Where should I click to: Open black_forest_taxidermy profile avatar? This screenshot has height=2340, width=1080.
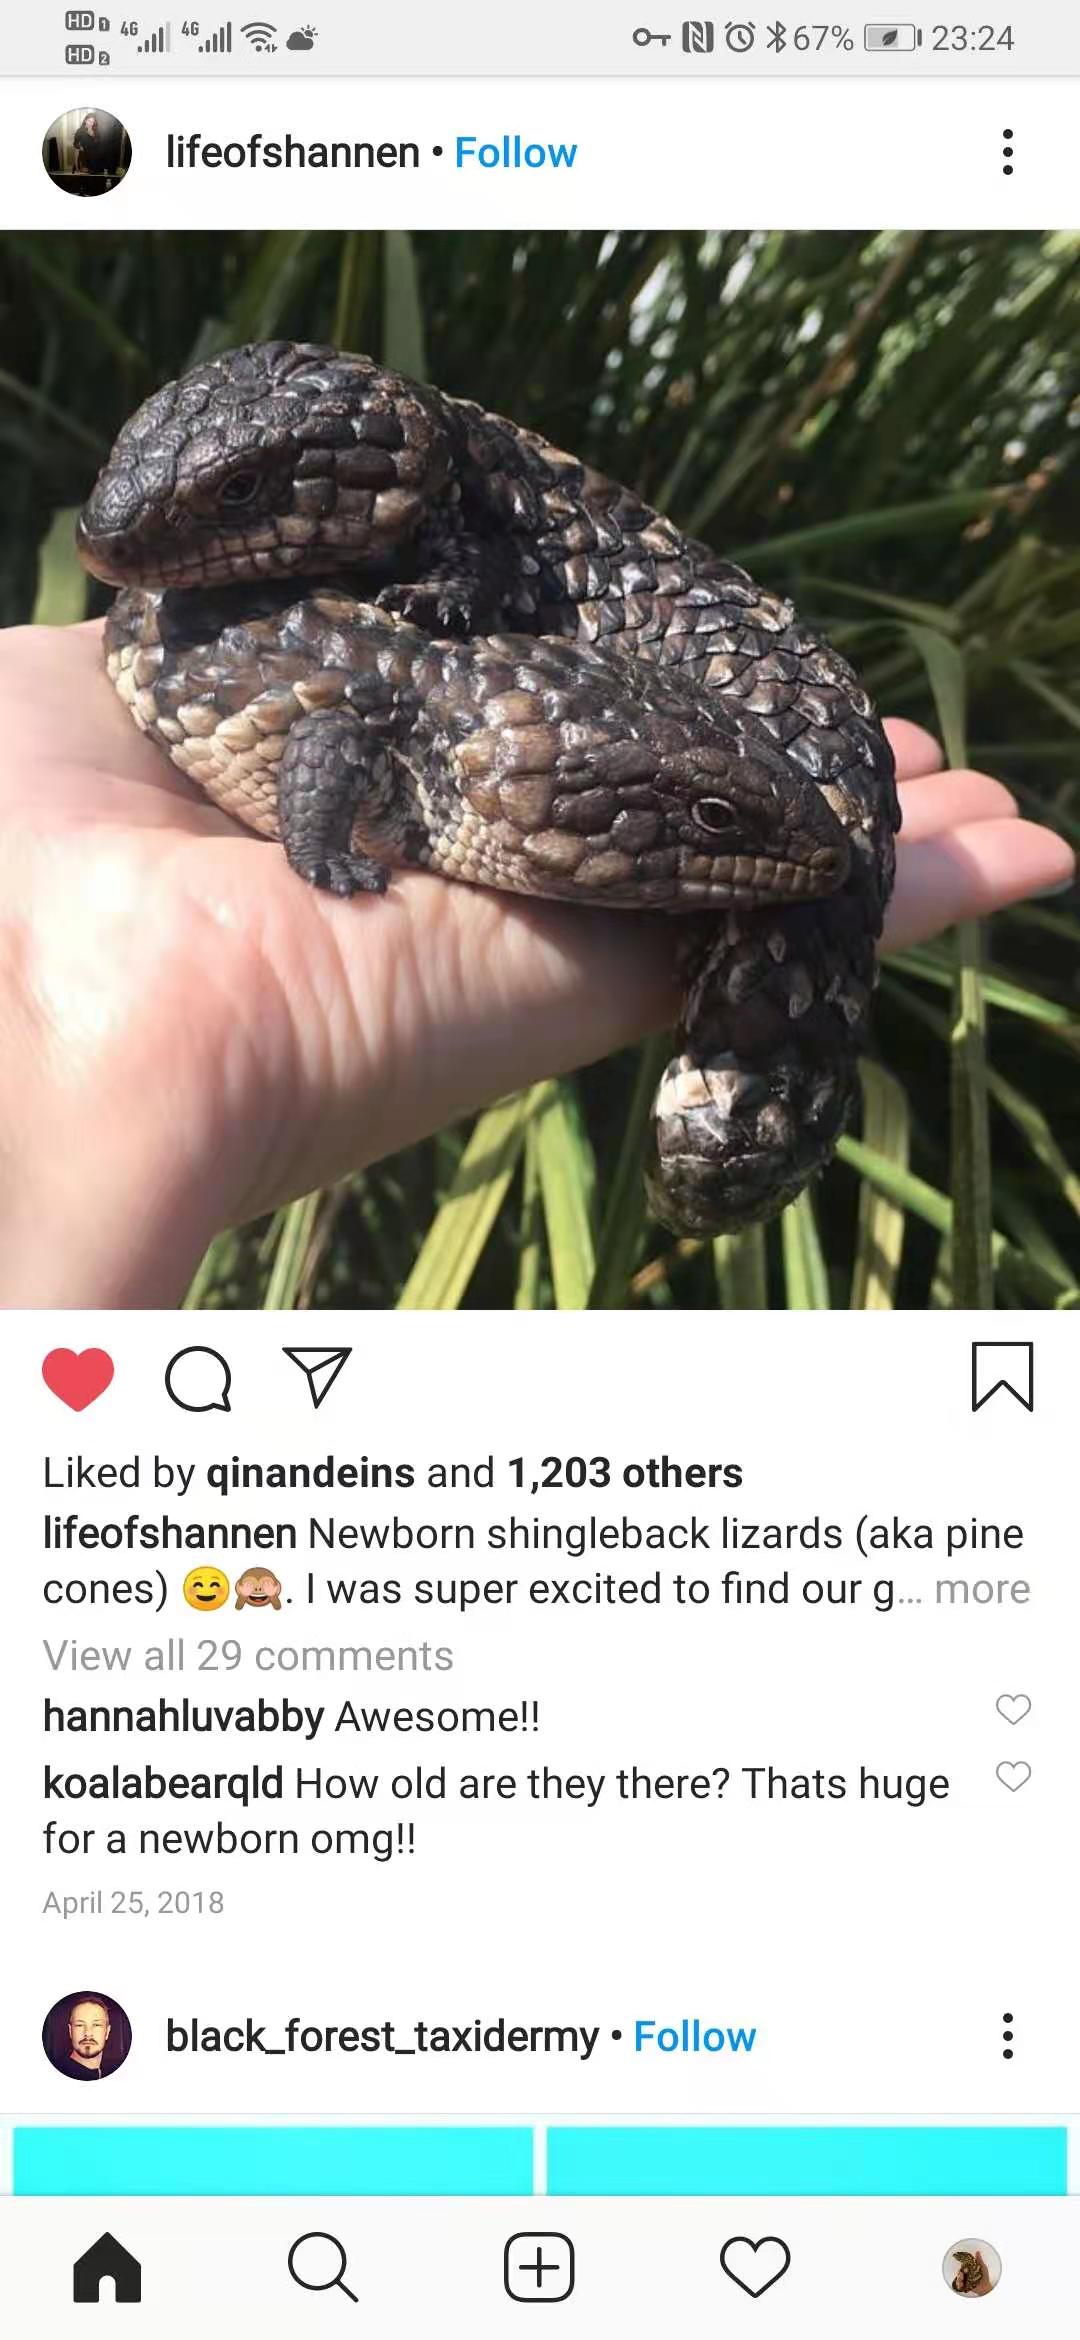point(87,2036)
